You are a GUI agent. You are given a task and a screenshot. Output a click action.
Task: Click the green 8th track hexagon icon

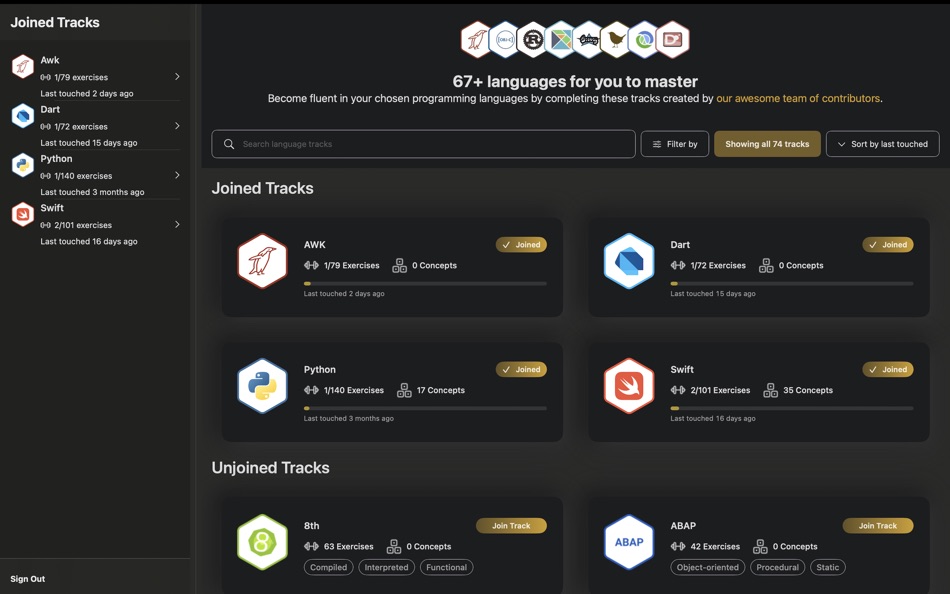pos(262,542)
